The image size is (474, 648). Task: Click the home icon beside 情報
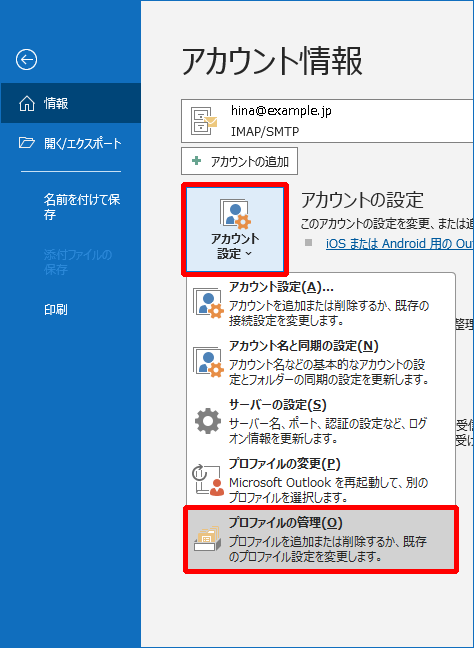[x=27, y=103]
